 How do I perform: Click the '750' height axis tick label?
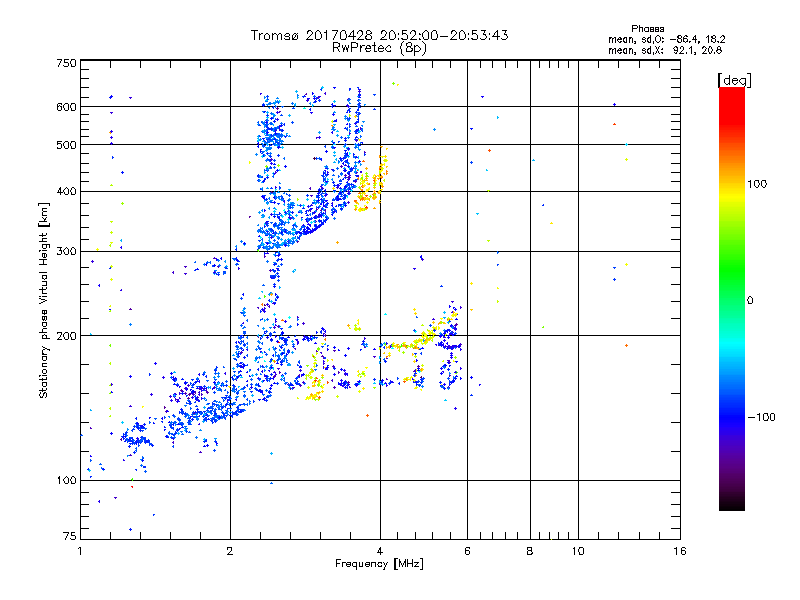click(x=66, y=63)
